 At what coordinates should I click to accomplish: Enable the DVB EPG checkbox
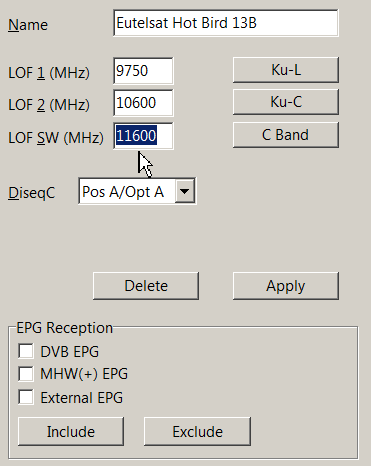[x=26, y=351]
